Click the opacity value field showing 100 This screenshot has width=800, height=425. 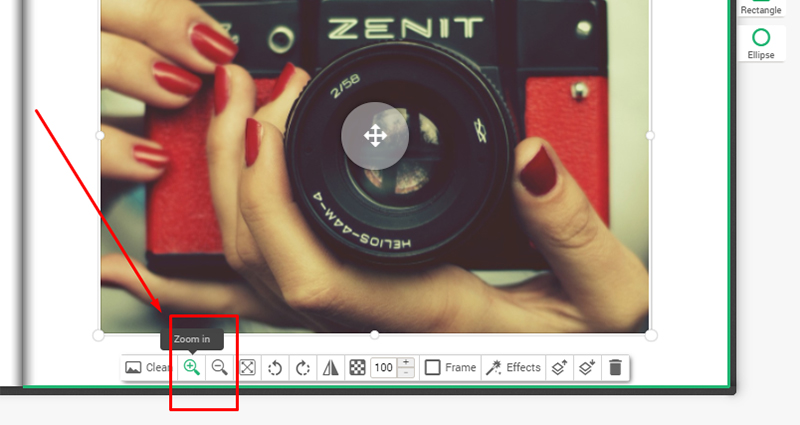click(x=383, y=367)
